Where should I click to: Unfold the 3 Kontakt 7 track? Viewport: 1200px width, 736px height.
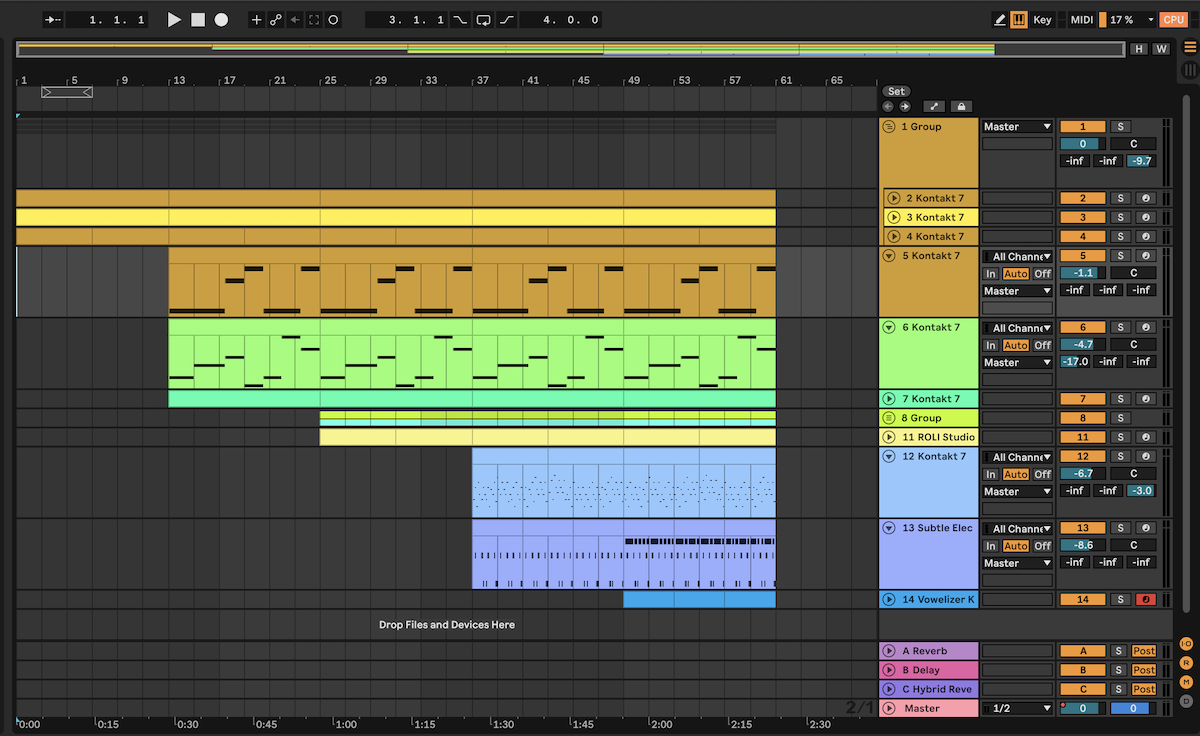pos(894,217)
